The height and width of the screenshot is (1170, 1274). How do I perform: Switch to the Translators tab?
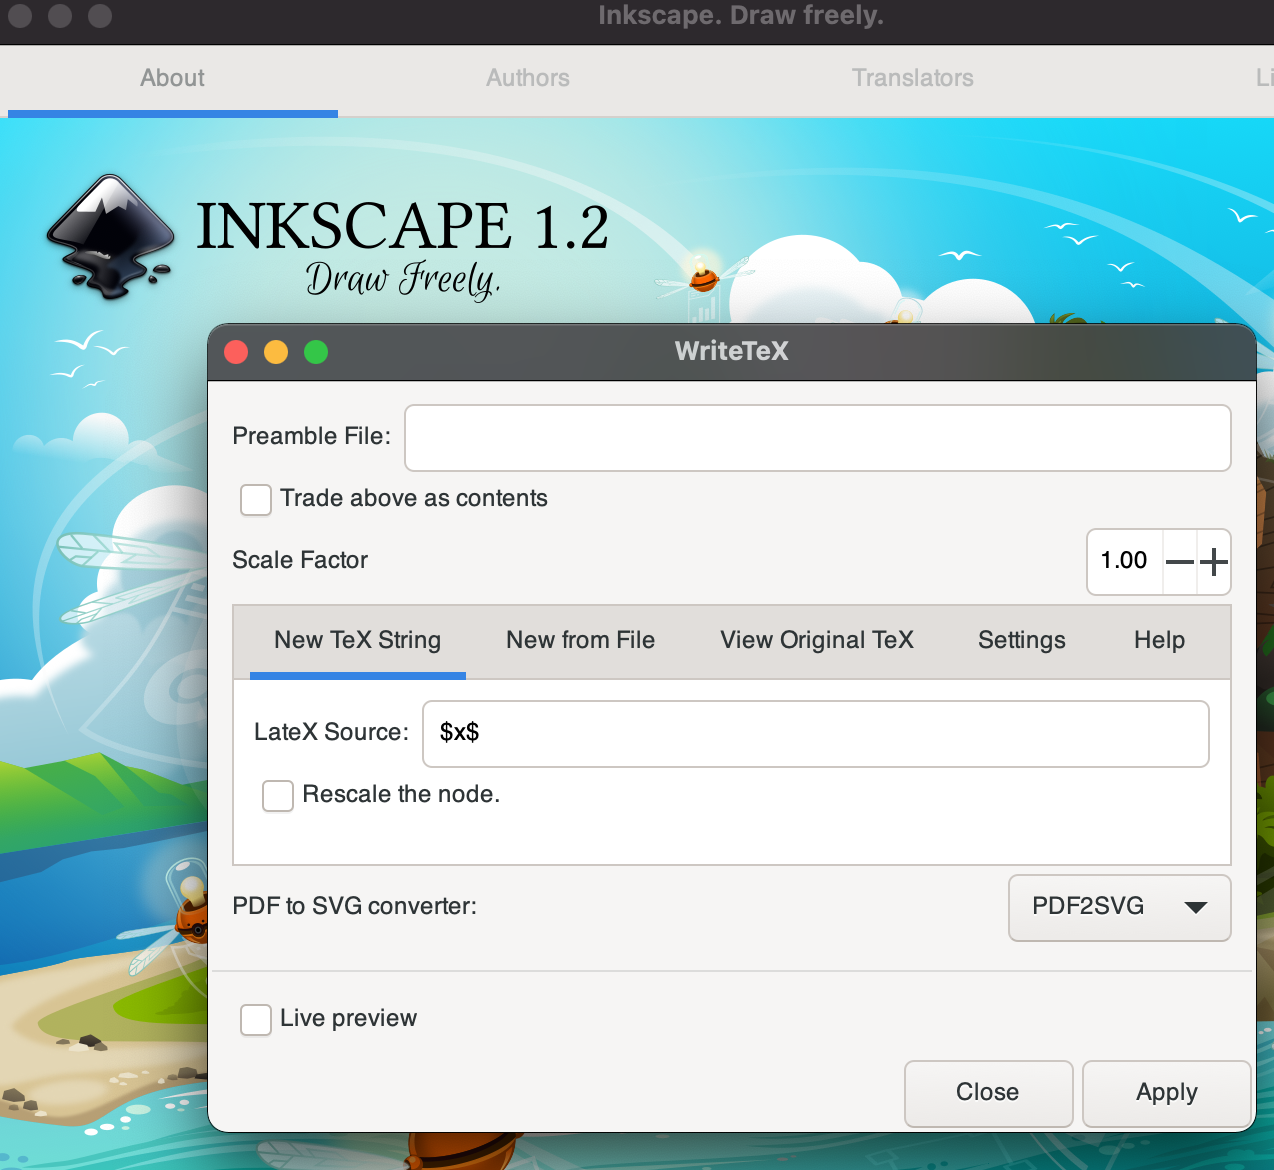(x=912, y=79)
